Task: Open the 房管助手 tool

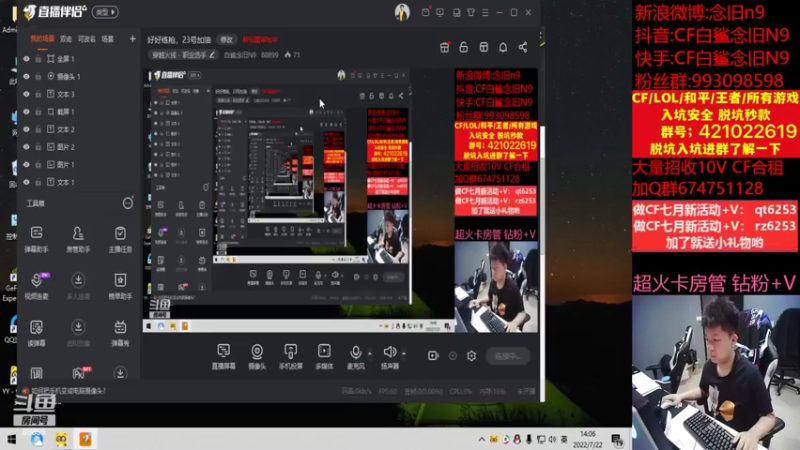Action: click(x=78, y=239)
